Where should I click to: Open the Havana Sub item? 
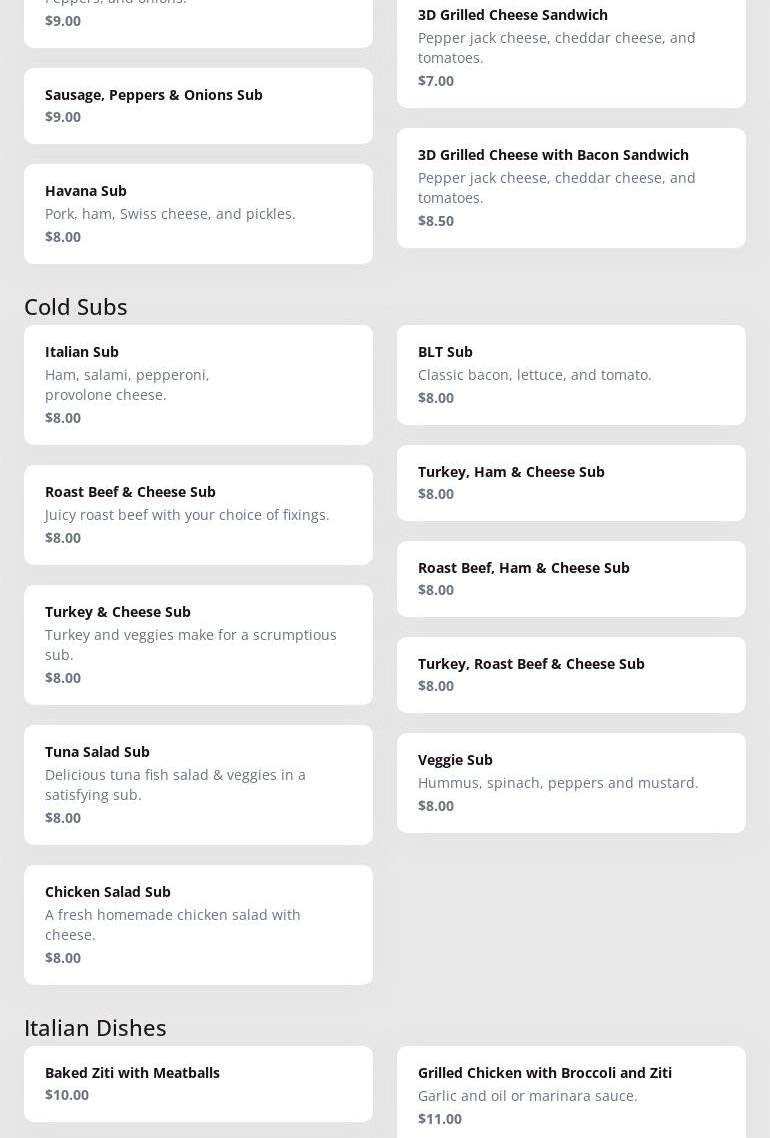pyautogui.click(x=198, y=213)
